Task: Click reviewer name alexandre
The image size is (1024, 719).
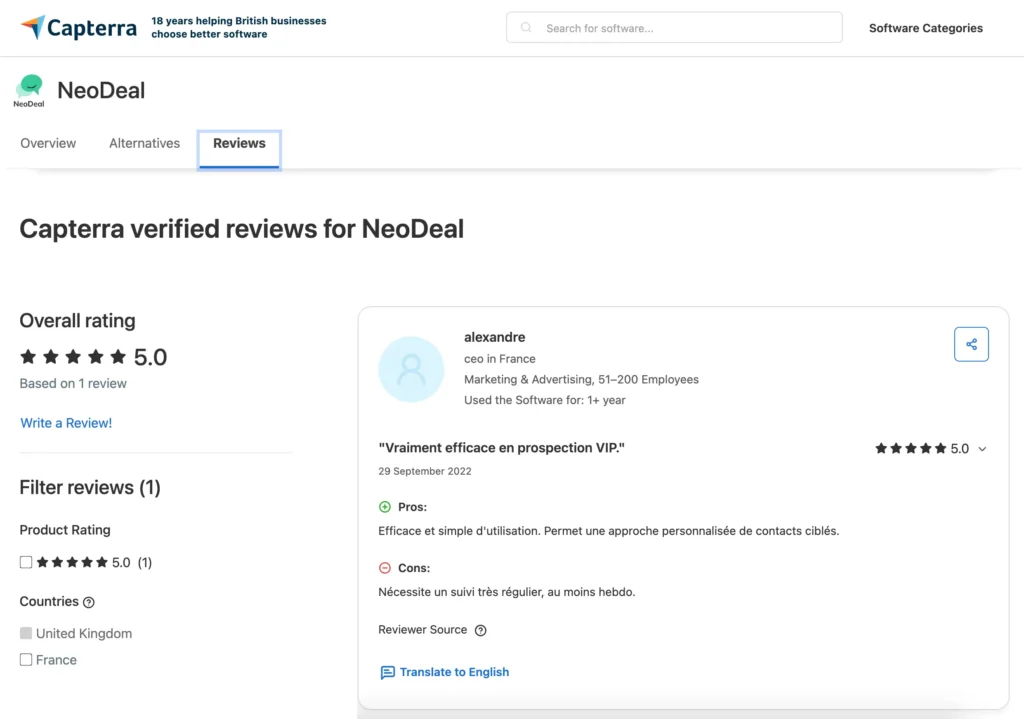Action: click(x=494, y=337)
